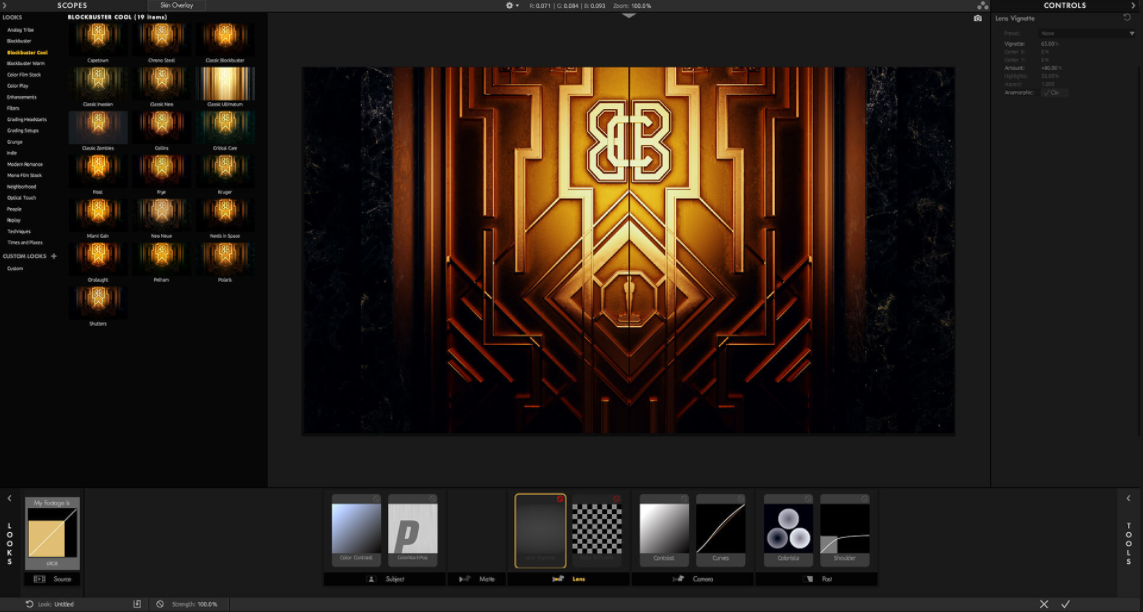The image size is (1143, 612).
Task: Click the three-circles icon beside Controls
Action: point(982,5)
